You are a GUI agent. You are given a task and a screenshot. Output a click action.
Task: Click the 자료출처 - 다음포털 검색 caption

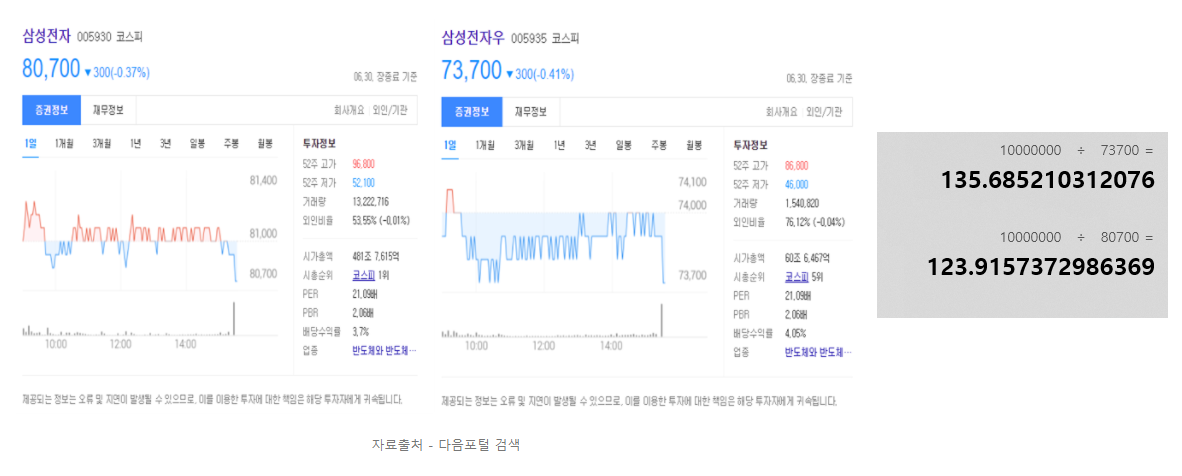pos(446,444)
